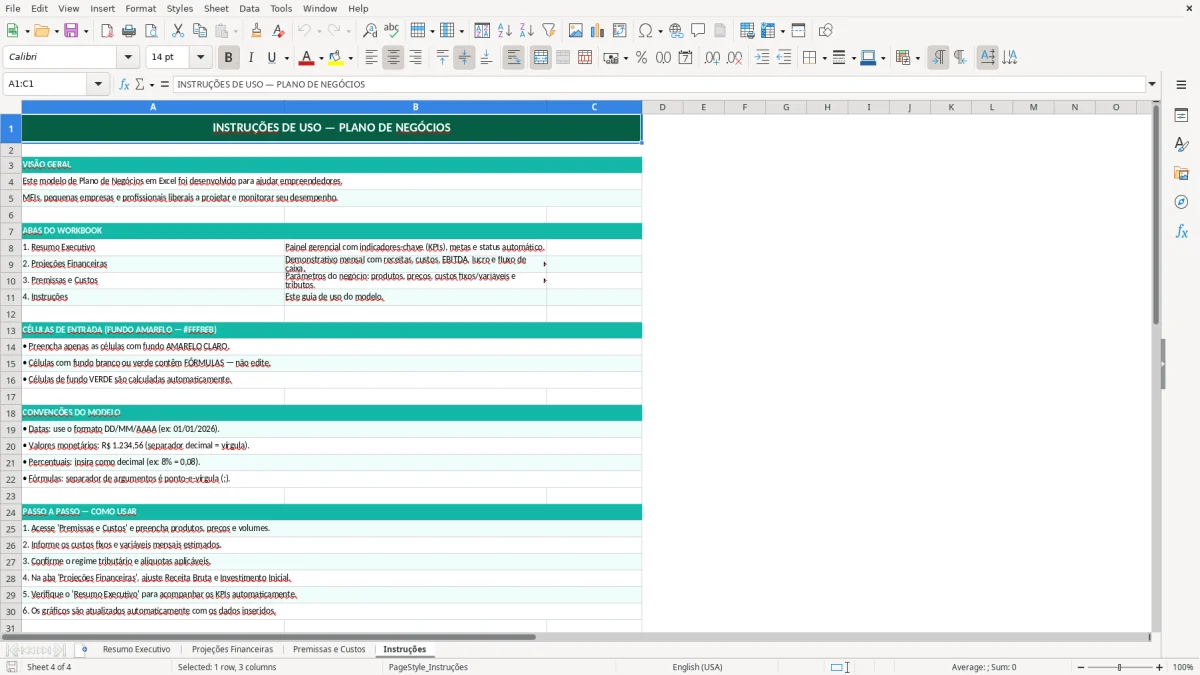Open the Sheet menu
1200x675 pixels.
click(216, 8)
